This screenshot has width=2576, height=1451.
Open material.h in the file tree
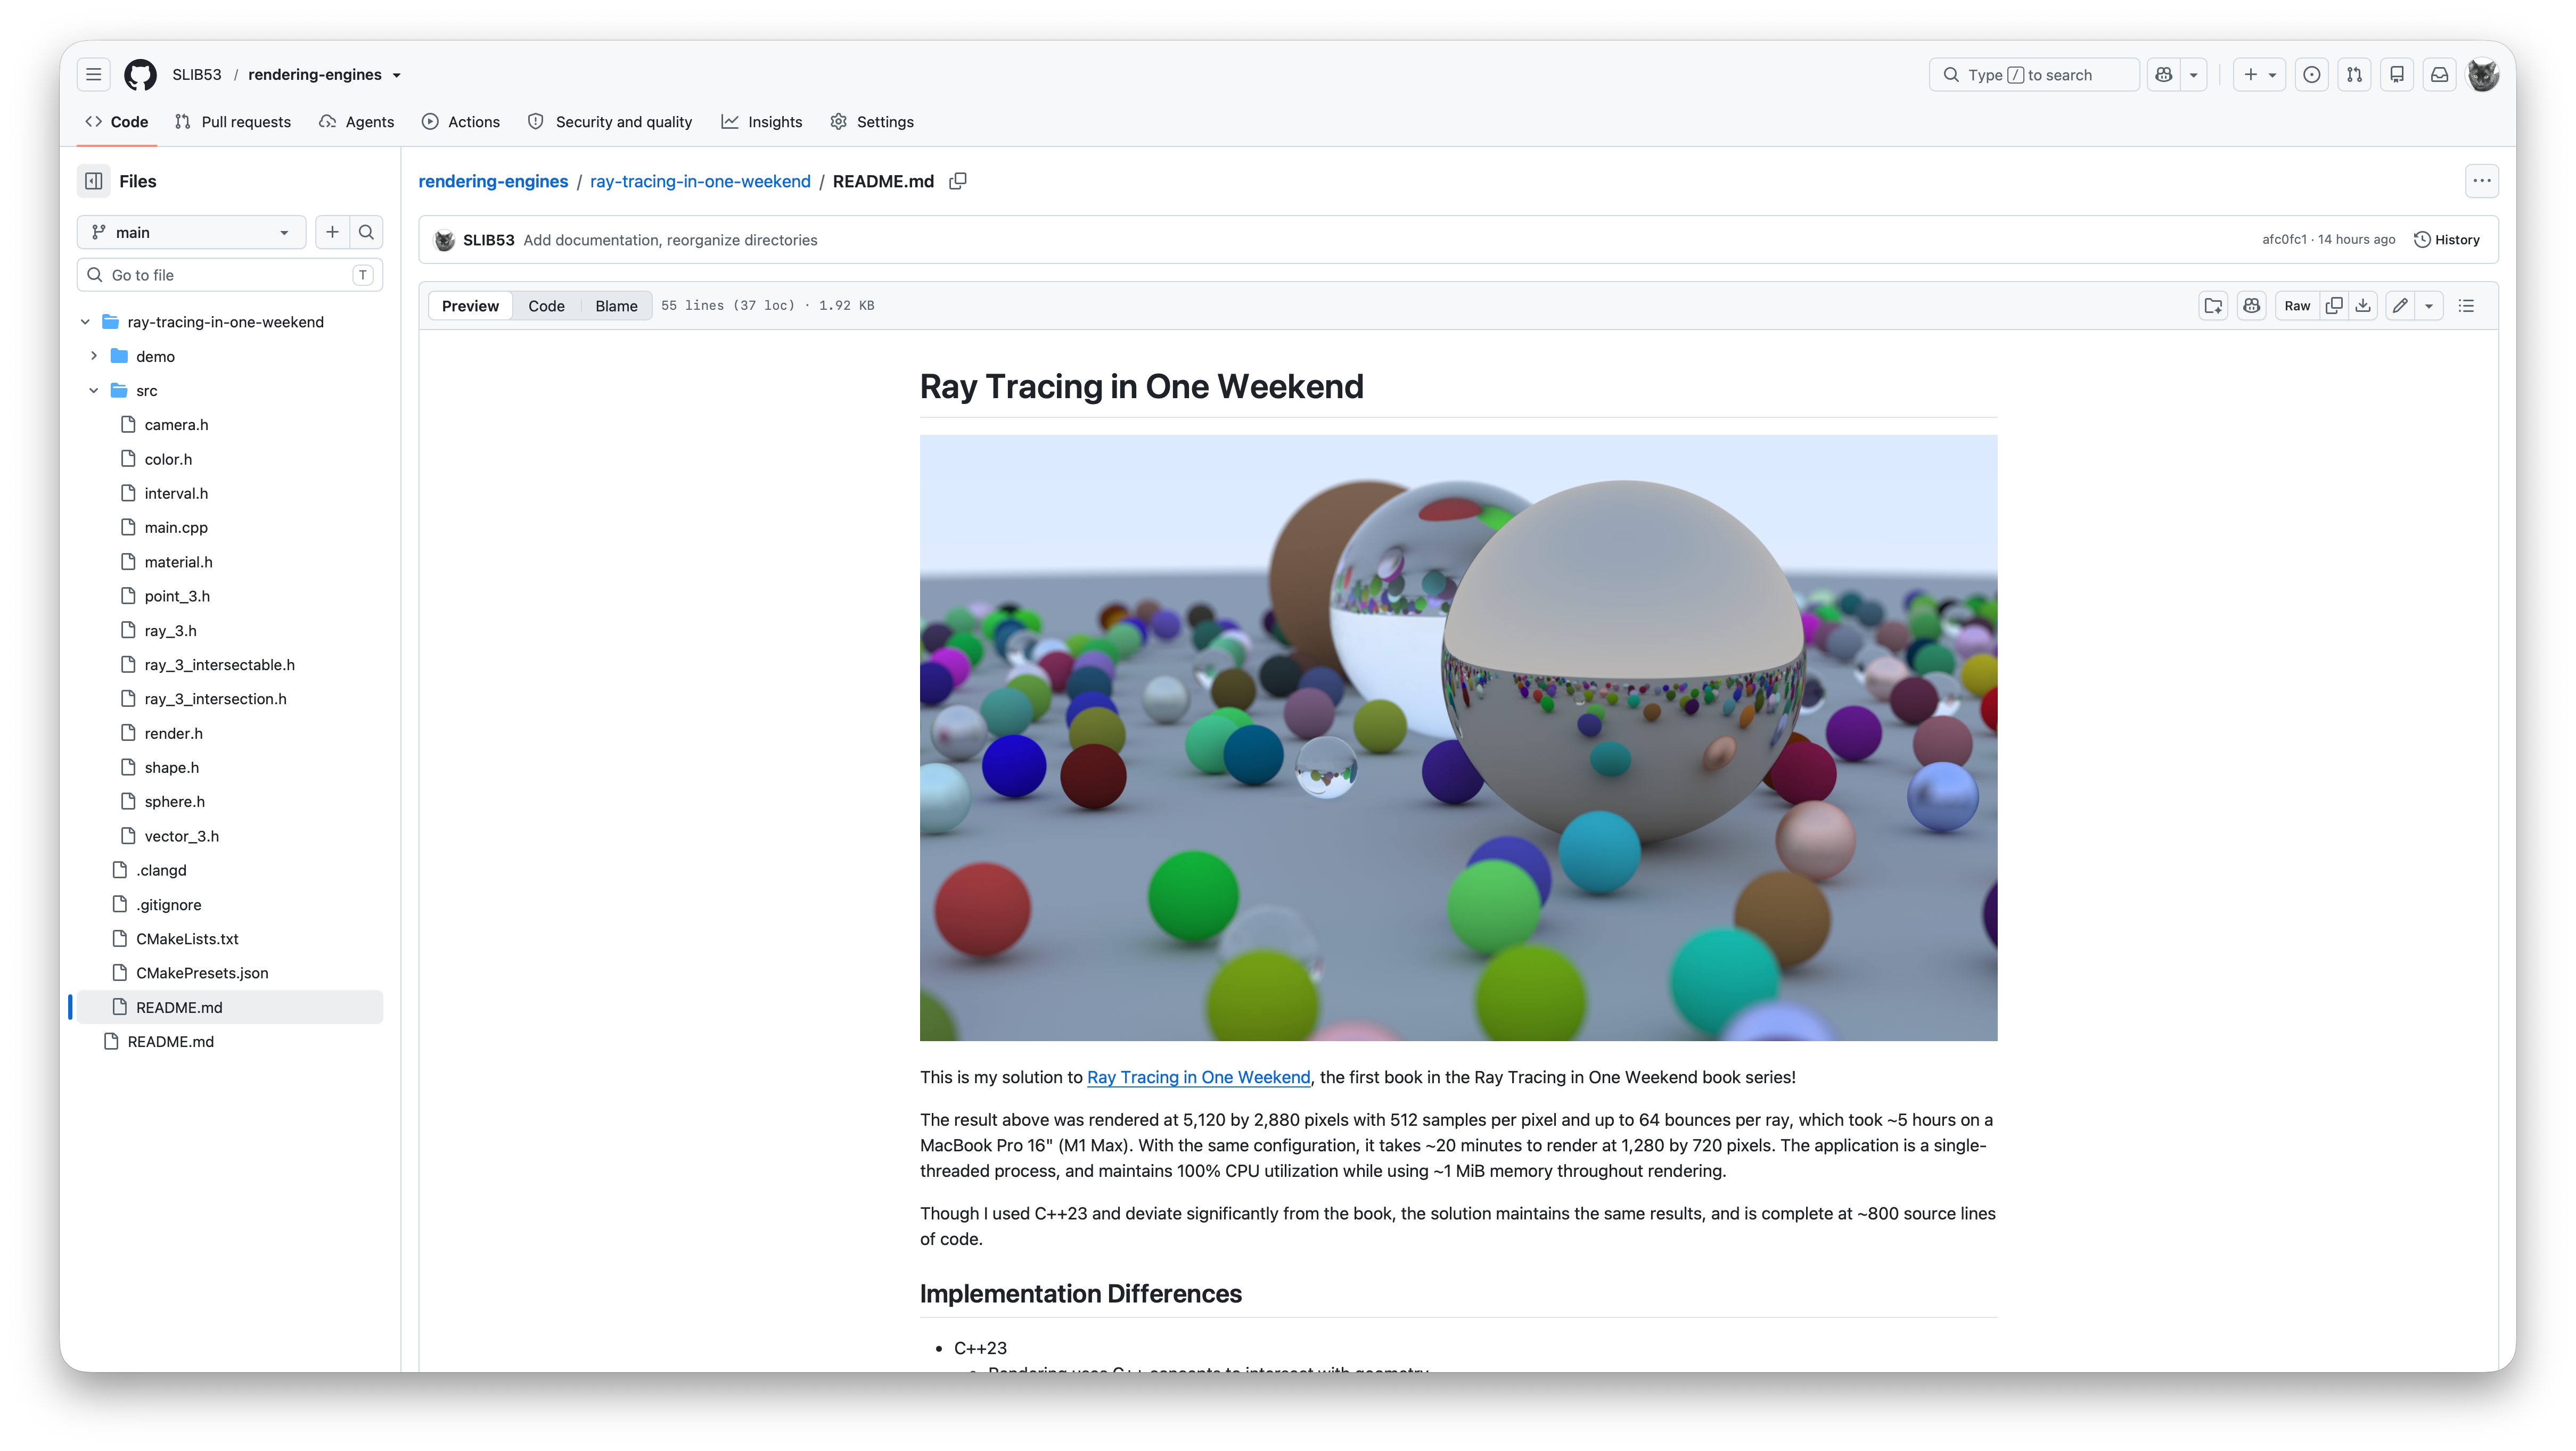pos(178,562)
